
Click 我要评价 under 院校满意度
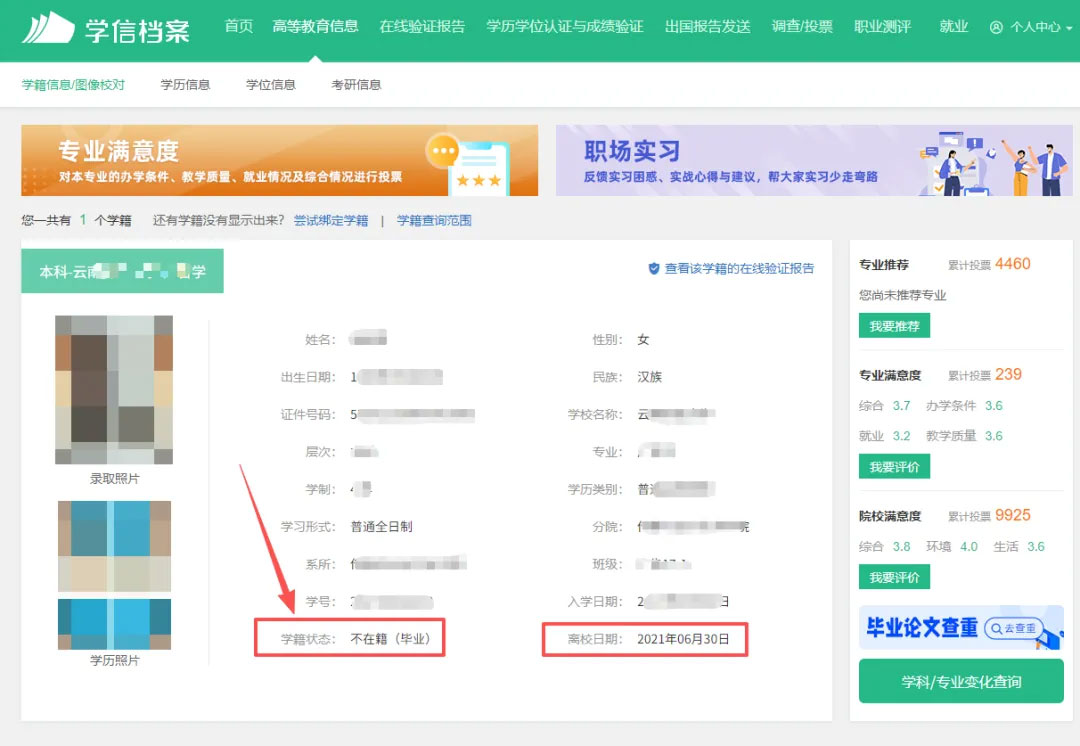894,577
